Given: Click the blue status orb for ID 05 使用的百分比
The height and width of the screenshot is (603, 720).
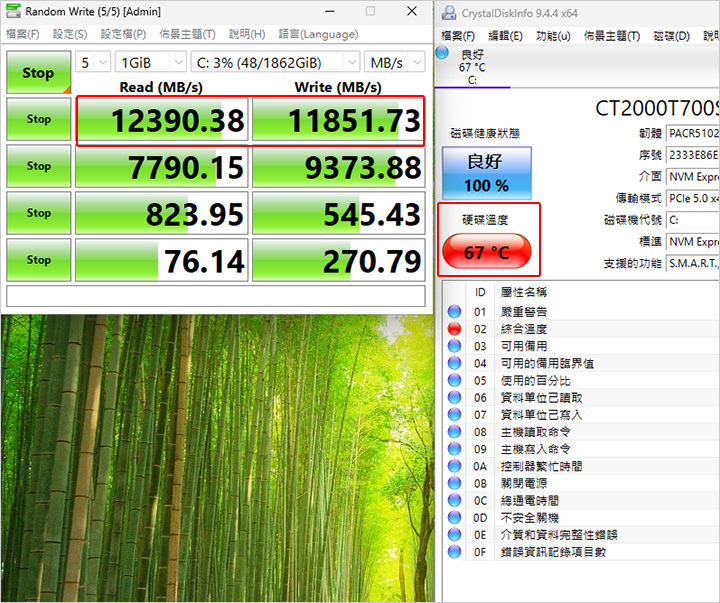Looking at the screenshot, I should (454, 380).
